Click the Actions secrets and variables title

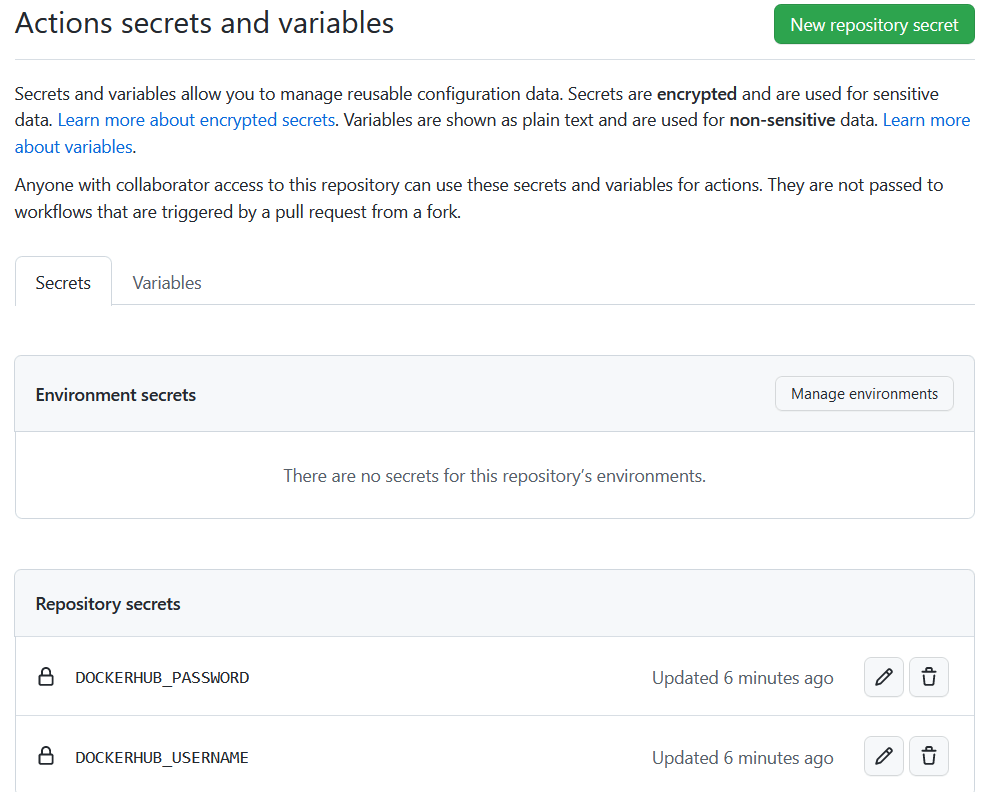[x=205, y=23]
